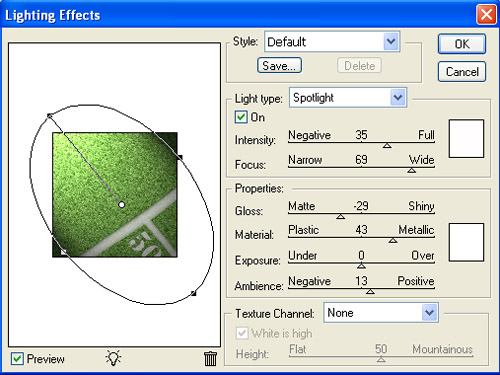Viewport: 500px width, 375px height.
Task: Click the OK button
Action: [x=462, y=44]
